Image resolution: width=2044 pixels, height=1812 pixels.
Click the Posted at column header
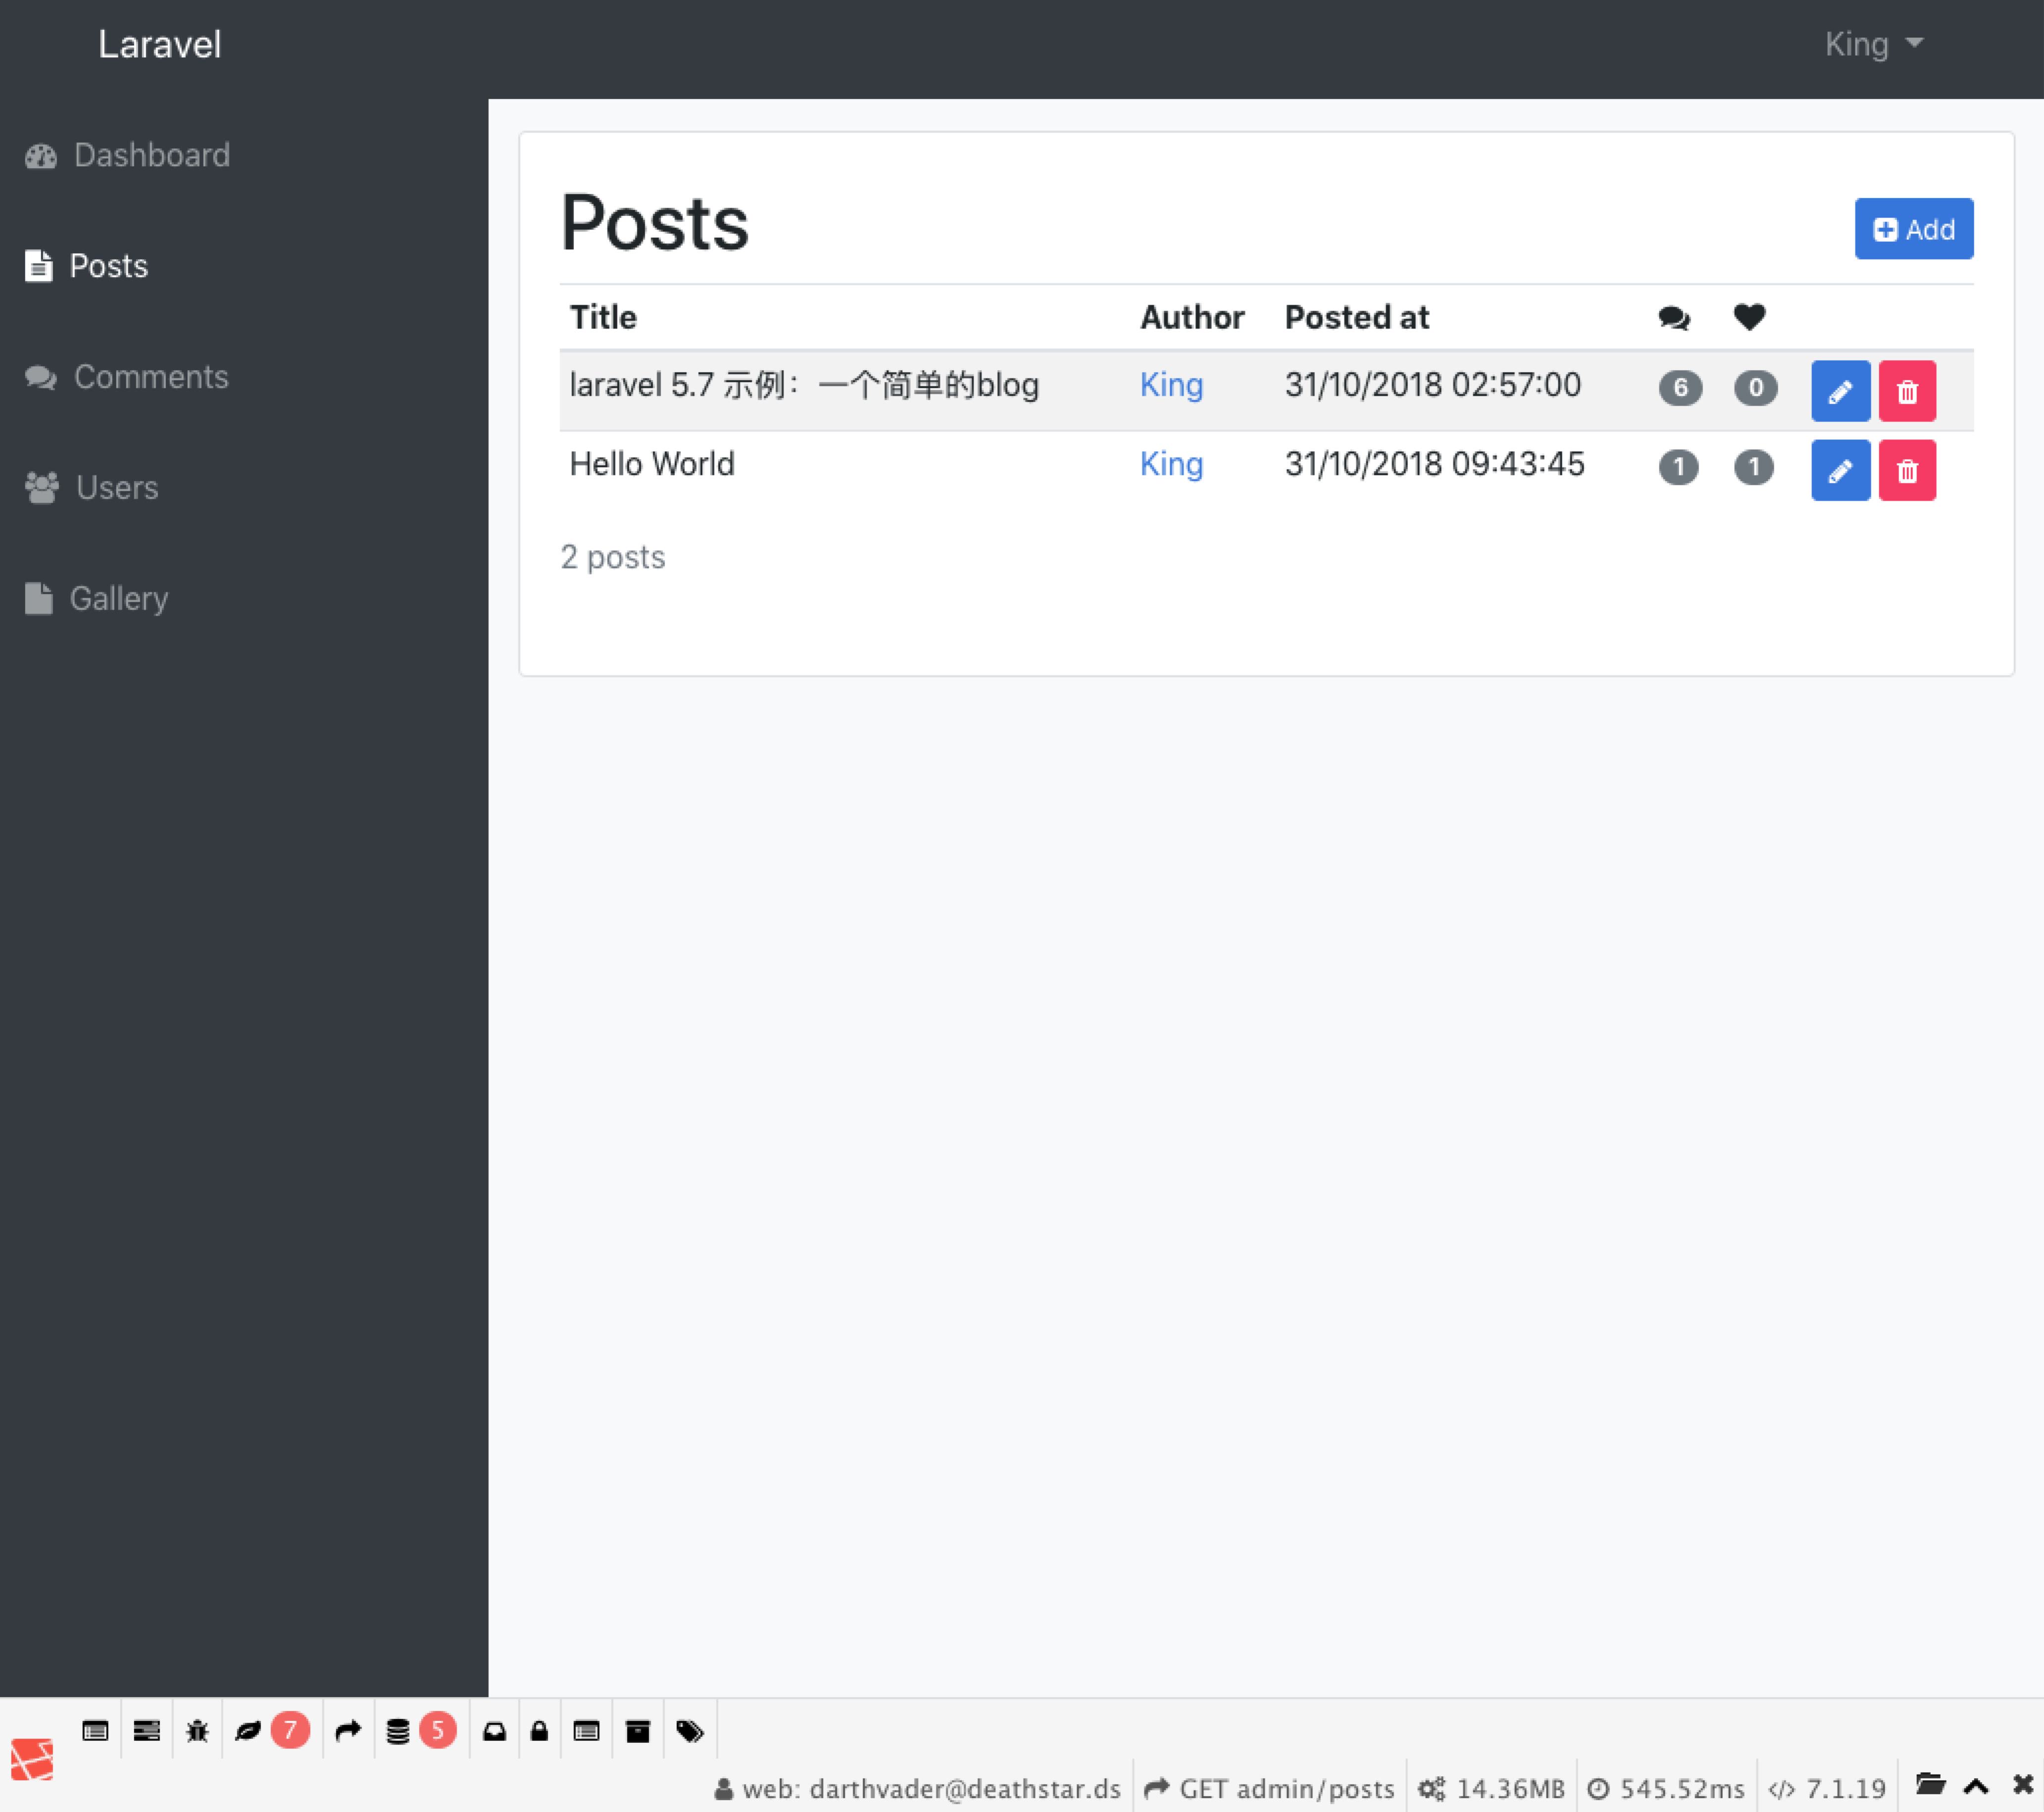(1357, 317)
